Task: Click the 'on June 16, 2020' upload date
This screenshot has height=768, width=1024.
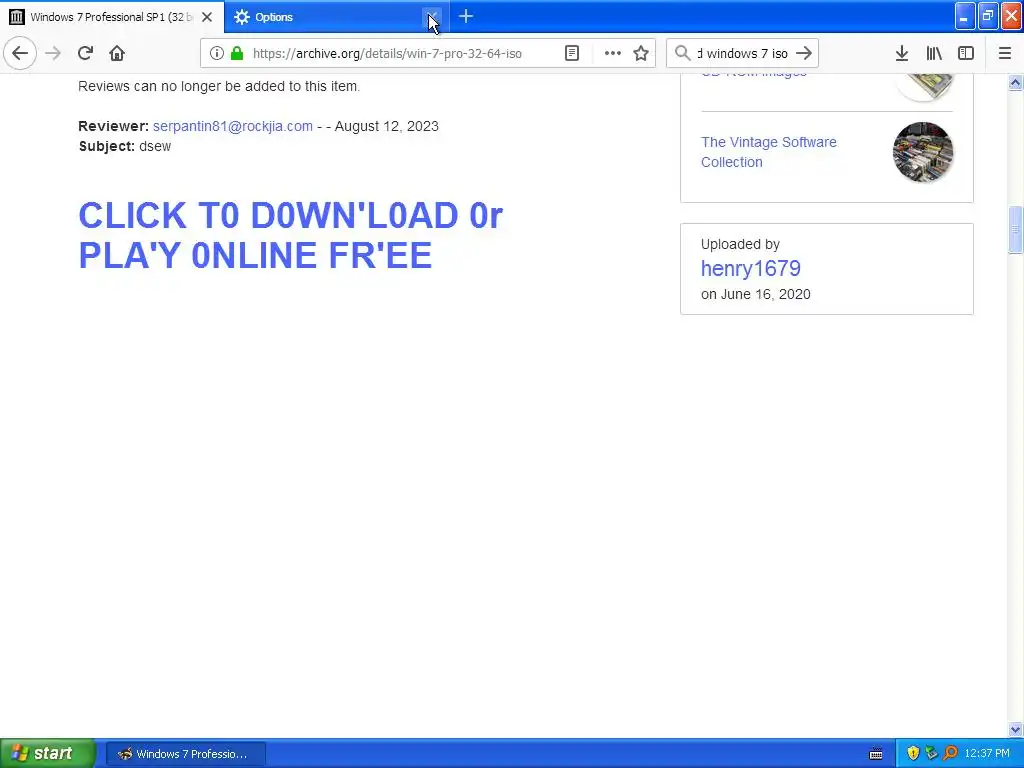Action: coord(756,294)
